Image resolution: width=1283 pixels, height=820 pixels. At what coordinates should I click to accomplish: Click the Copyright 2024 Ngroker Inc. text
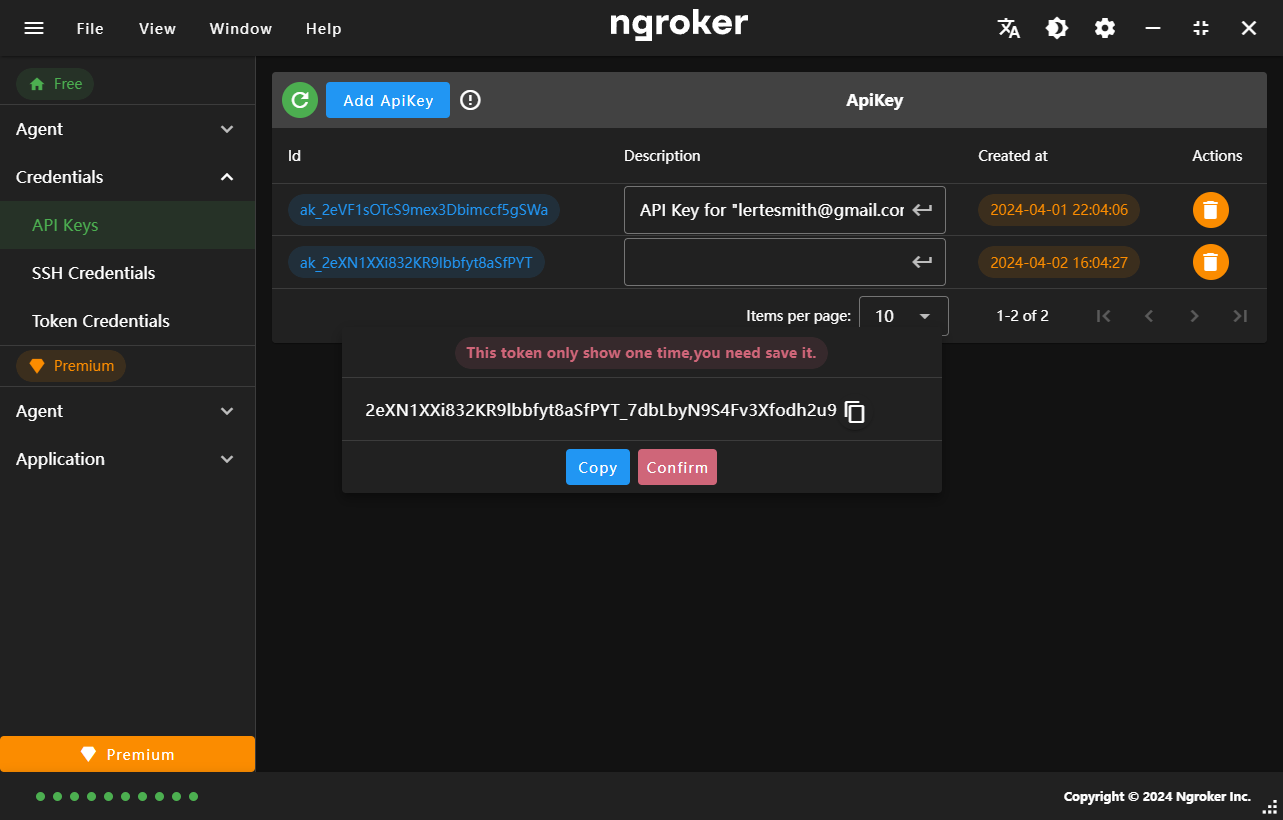pos(1157,797)
